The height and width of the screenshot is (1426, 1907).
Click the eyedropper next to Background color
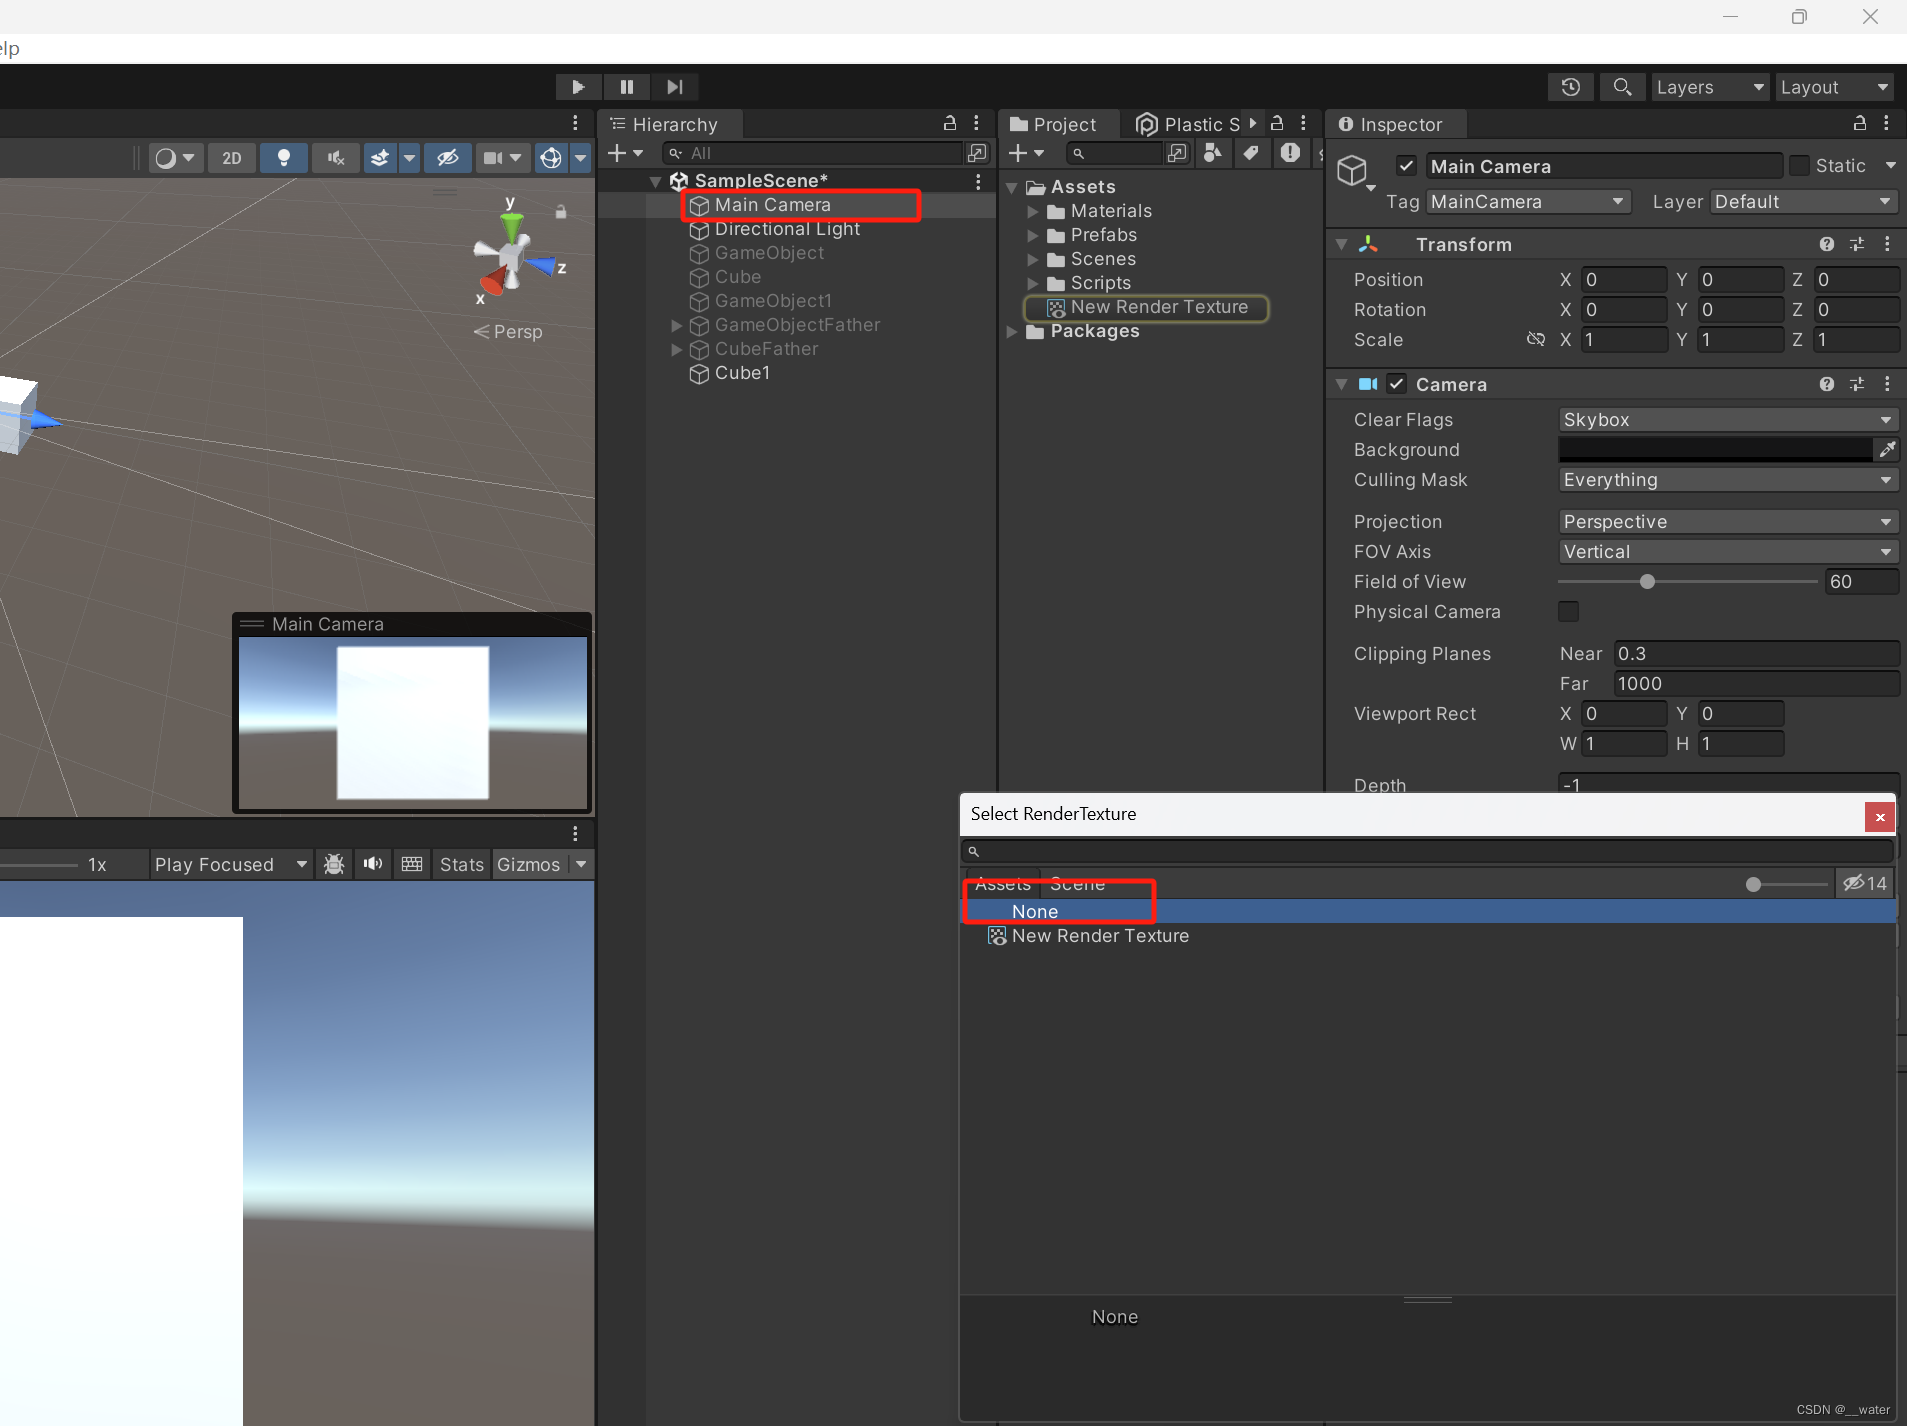tap(1888, 450)
